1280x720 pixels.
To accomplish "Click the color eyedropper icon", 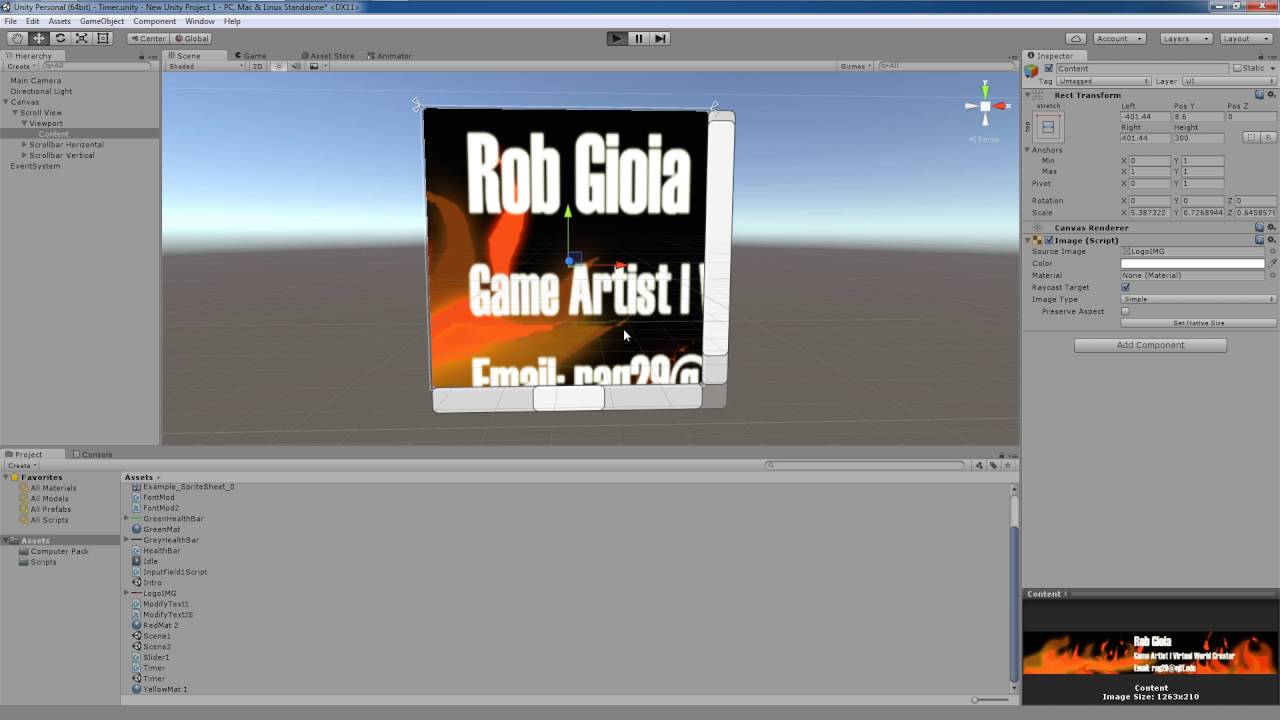I will coord(1272,263).
